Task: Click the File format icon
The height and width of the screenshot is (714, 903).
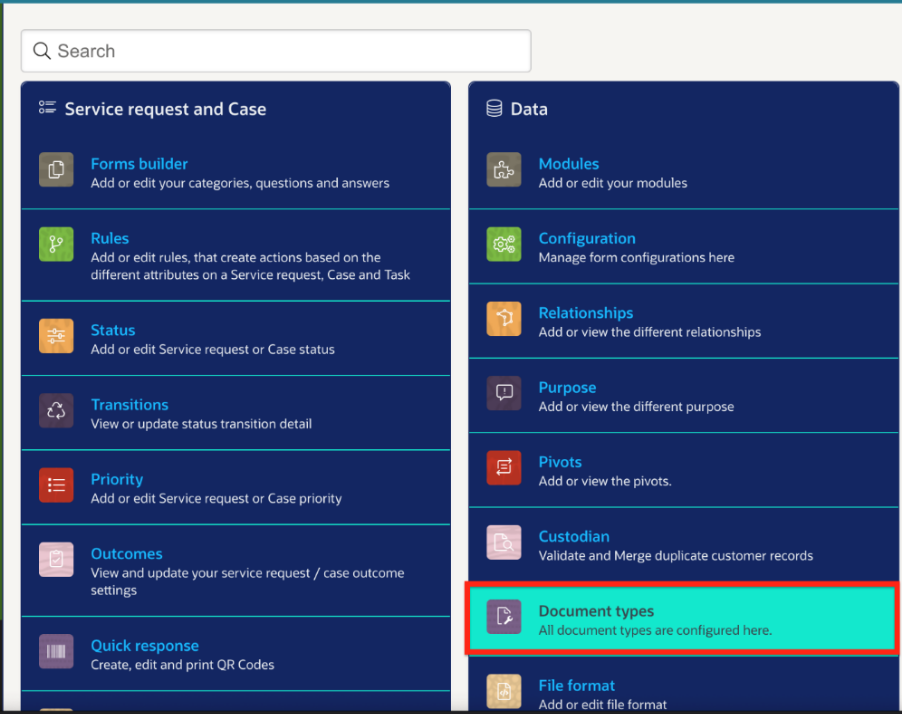Action: 504,690
